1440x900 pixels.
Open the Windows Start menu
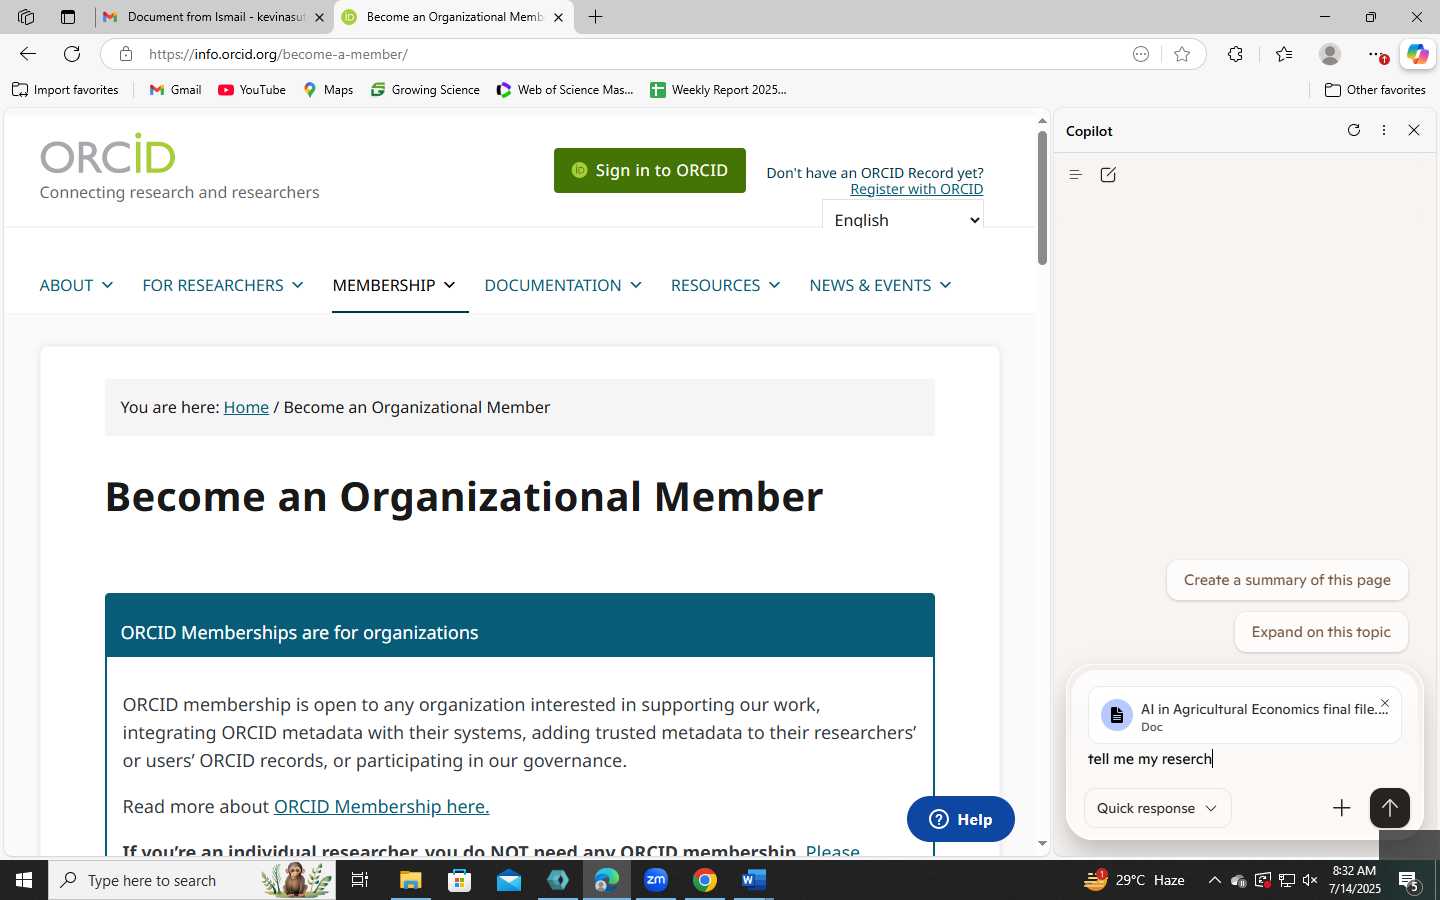pyautogui.click(x=24, y=880)
